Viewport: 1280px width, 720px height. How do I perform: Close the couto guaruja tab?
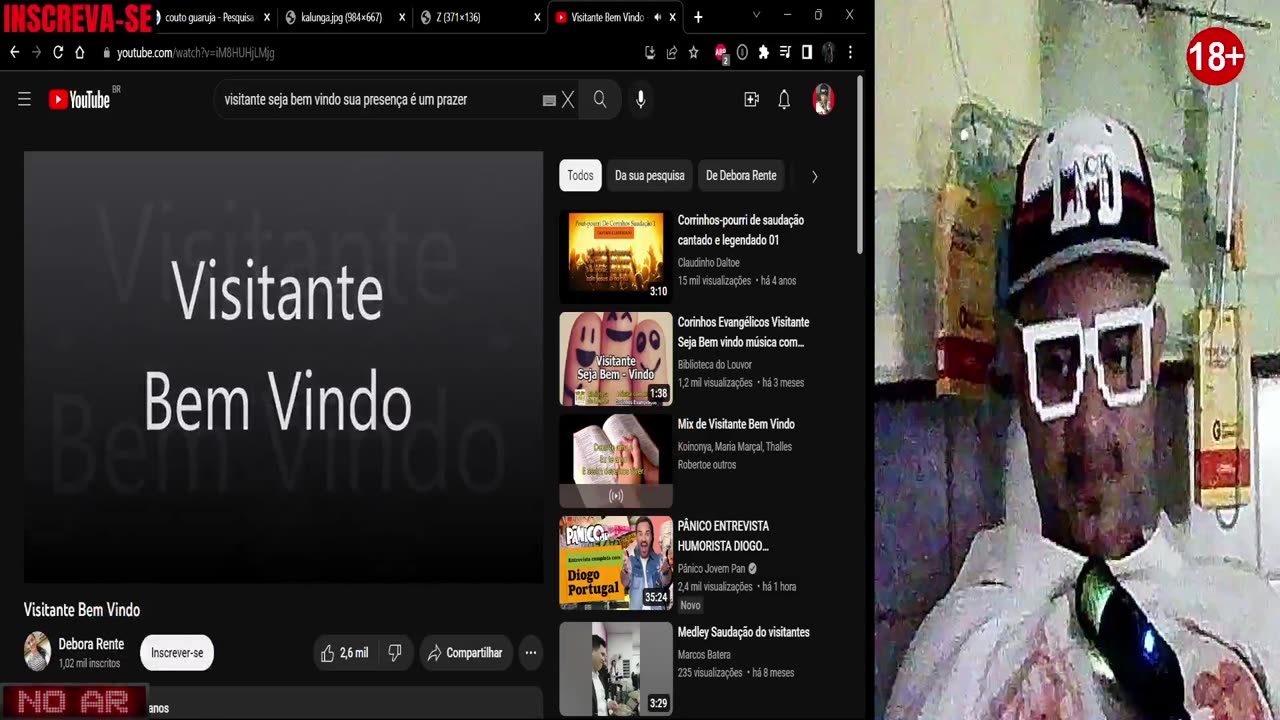click(267, 17)
